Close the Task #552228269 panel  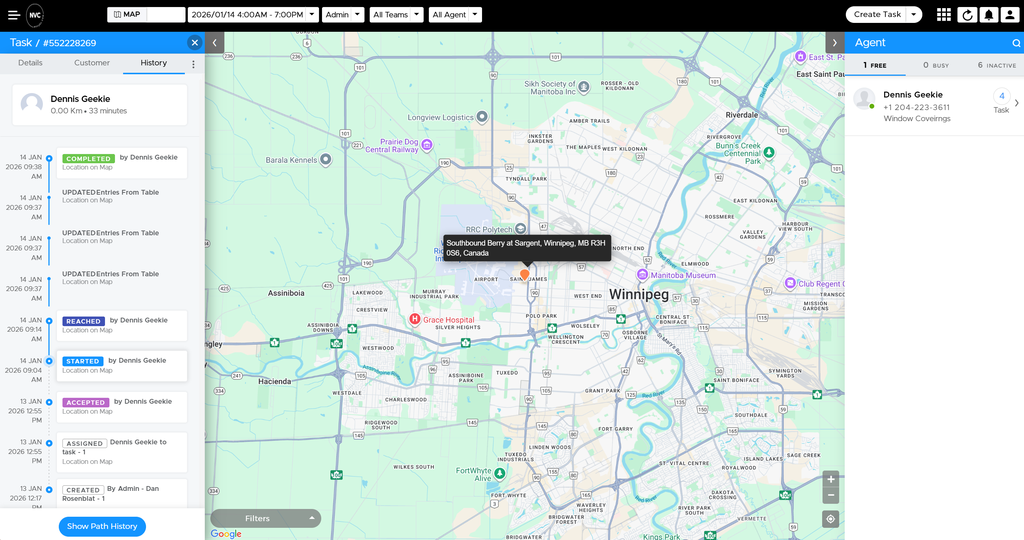(194, 43)
